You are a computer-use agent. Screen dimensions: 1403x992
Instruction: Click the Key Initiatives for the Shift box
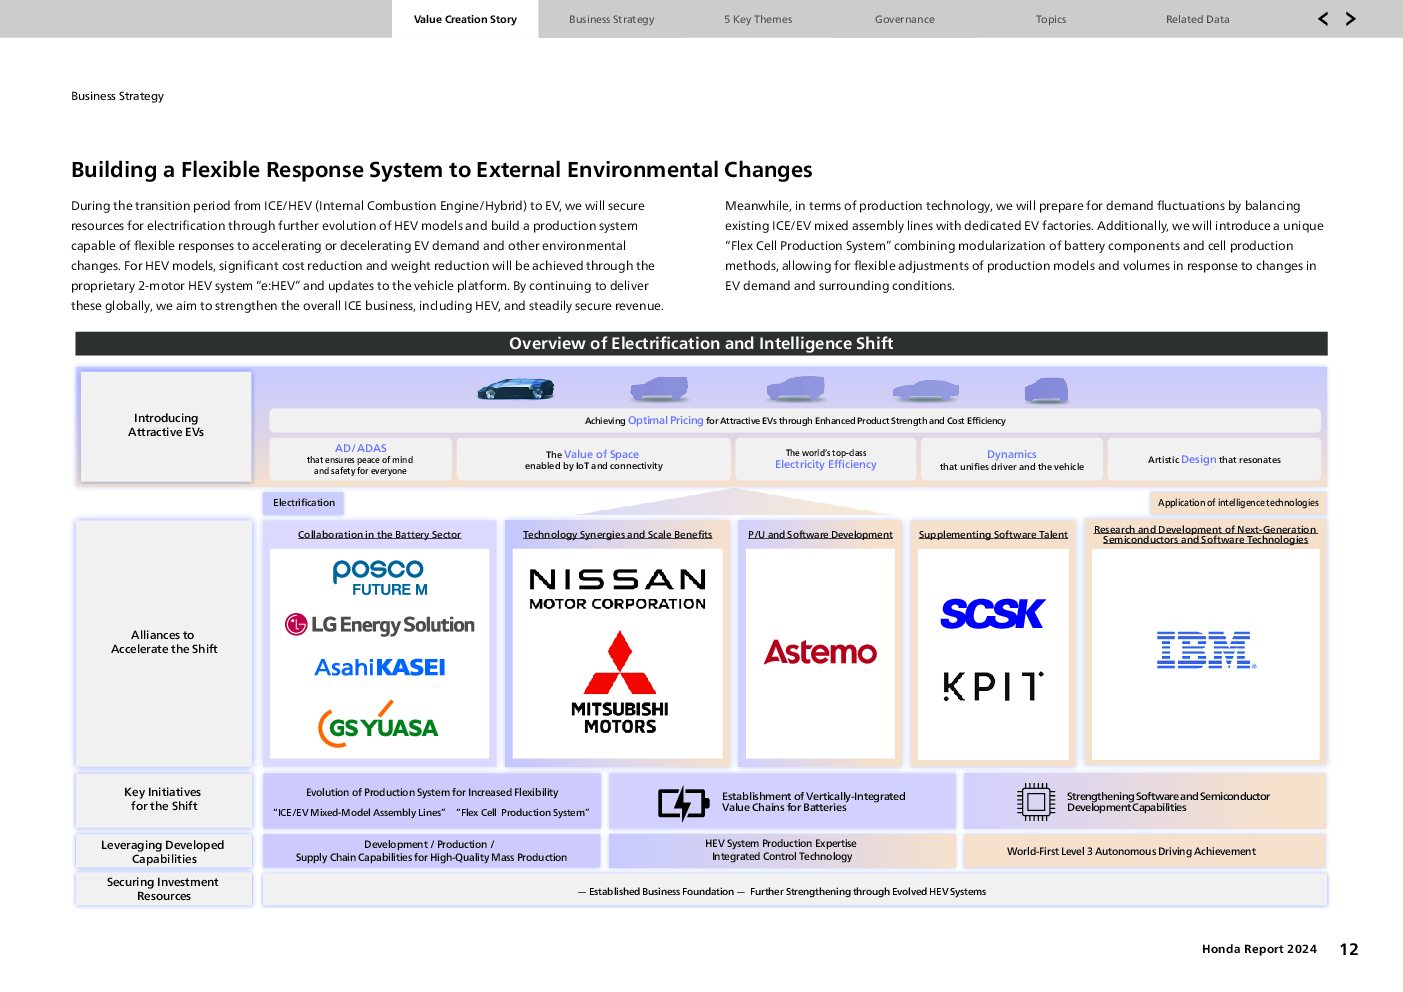point(164,799)
